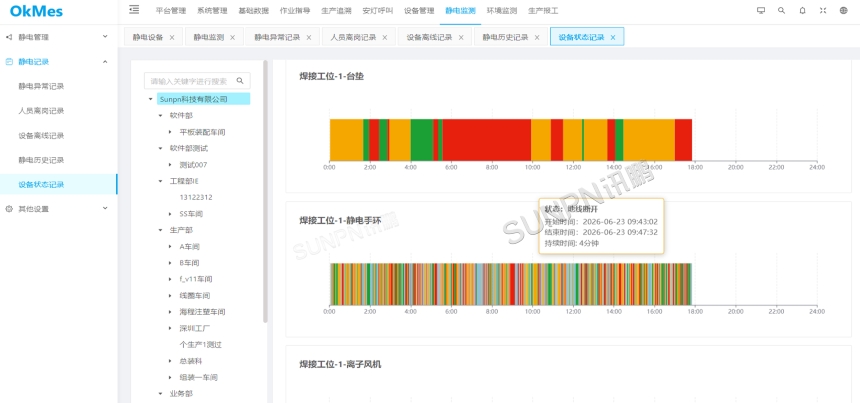Open the 基础数据 top menu
The height and width of the screenshot is (403, 860).
tap(253, 10)
